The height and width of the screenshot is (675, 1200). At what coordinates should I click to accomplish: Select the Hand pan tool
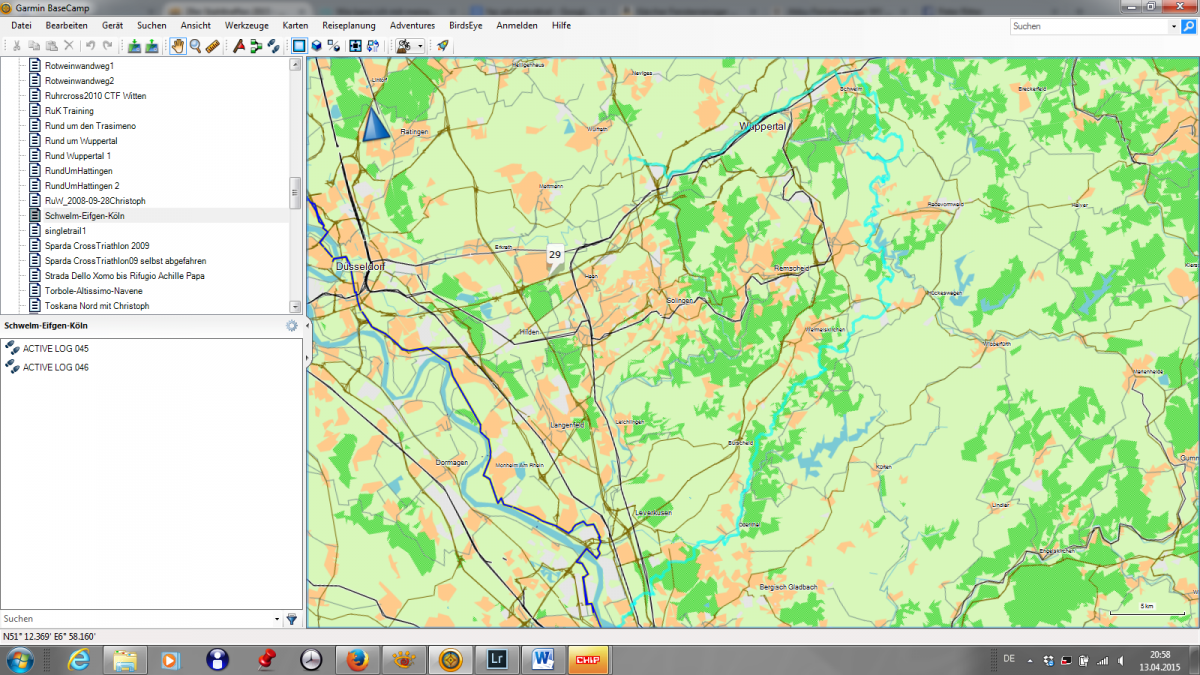pyautogui.click(x=178, y=46)
